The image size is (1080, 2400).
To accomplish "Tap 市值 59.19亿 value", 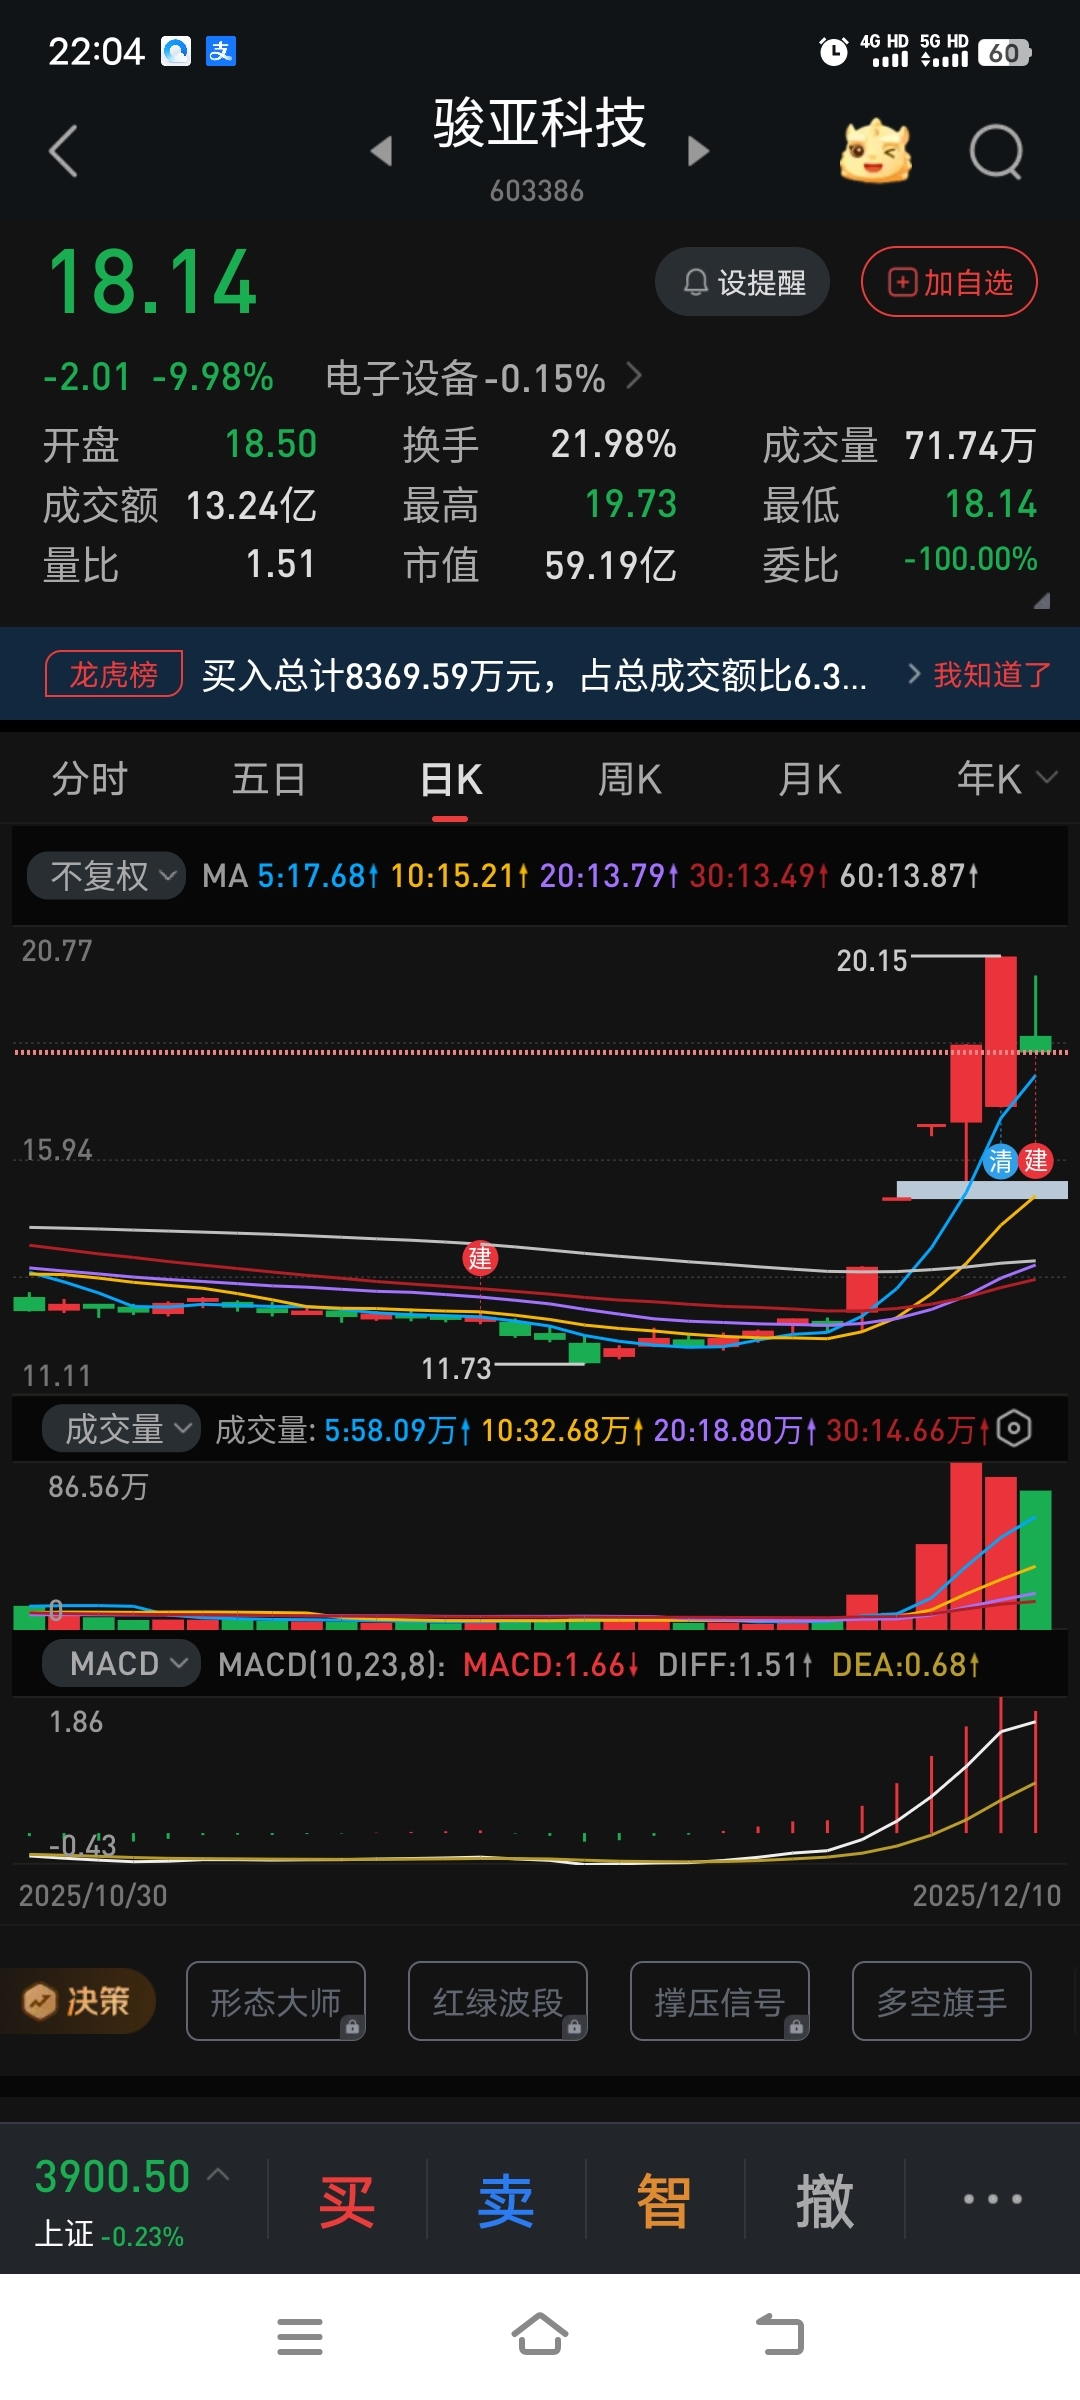I will pyautogui.click(x=610, y=565).
